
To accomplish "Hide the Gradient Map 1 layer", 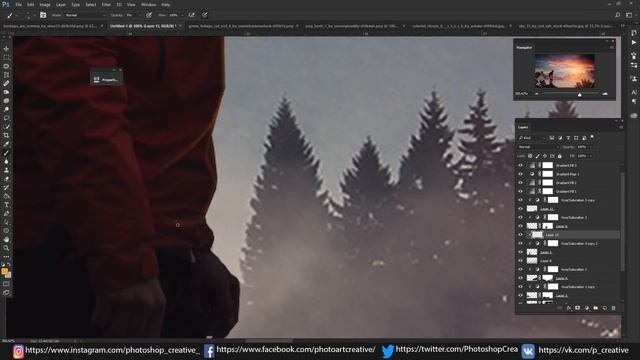I will pyautogui.click(x=520, y=174).
